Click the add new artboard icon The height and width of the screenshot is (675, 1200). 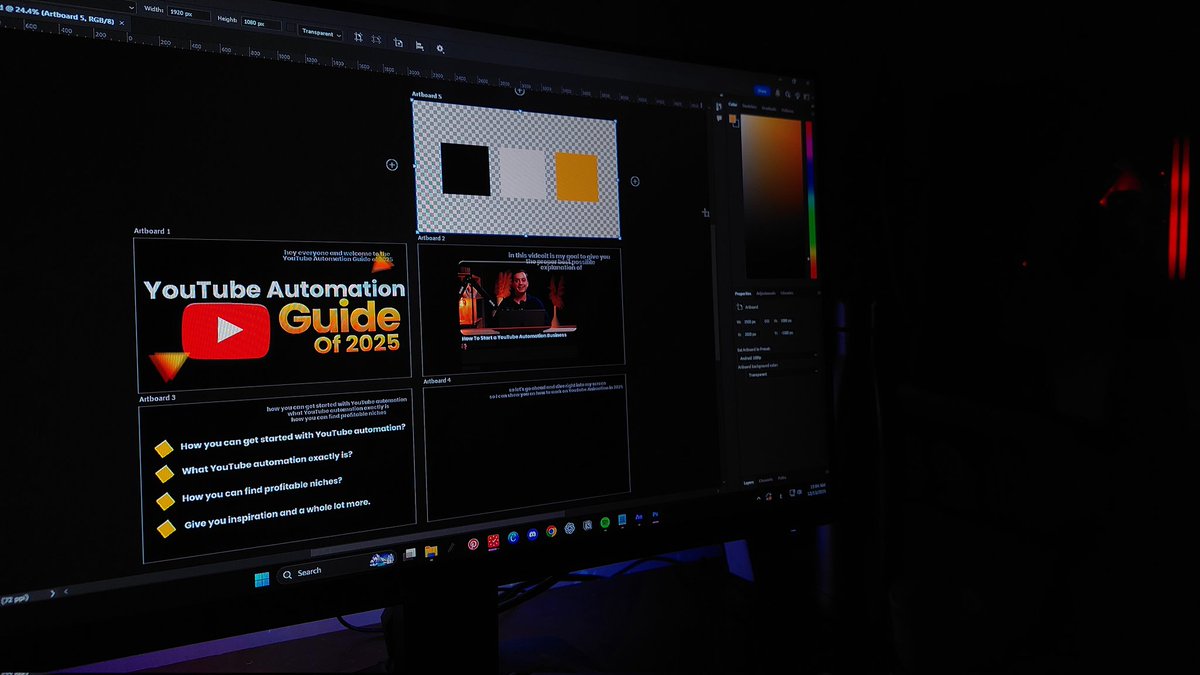tap(398, 42)
